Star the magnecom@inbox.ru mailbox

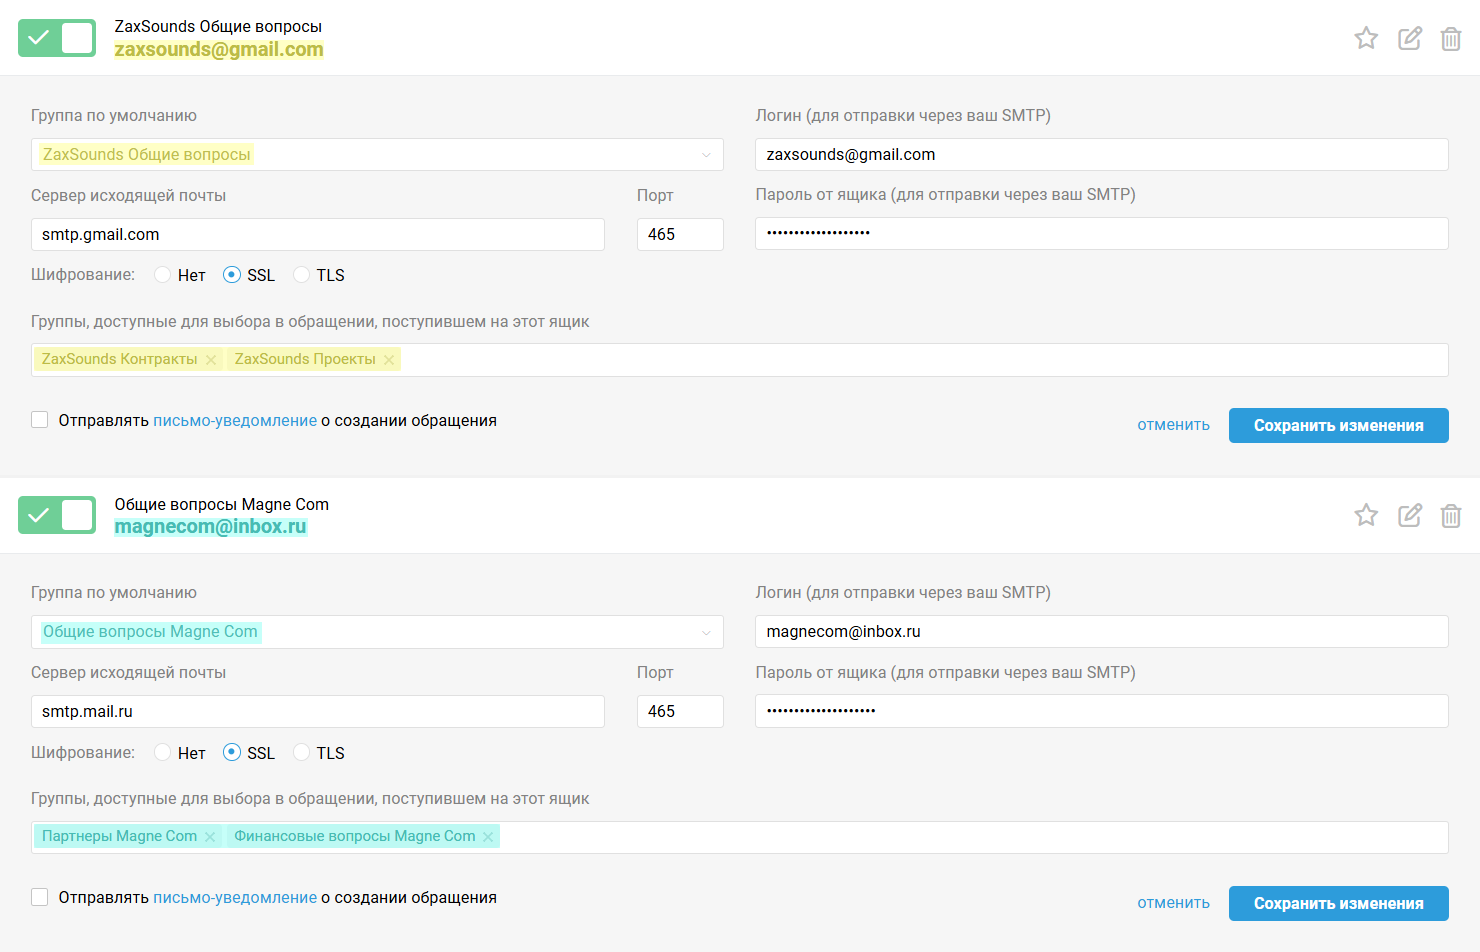pyautogui.click(x=1366, y=515)
